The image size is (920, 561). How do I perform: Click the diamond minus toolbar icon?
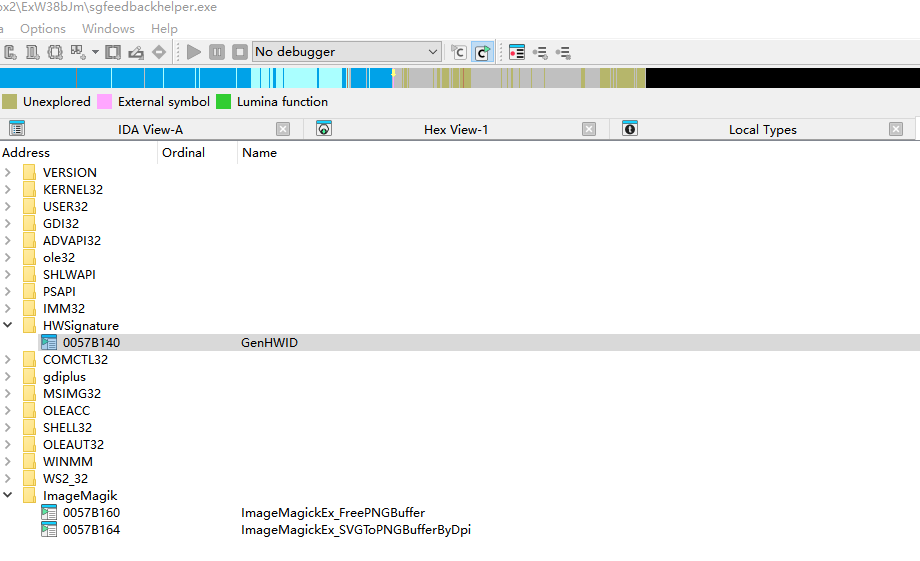(159, 52)
